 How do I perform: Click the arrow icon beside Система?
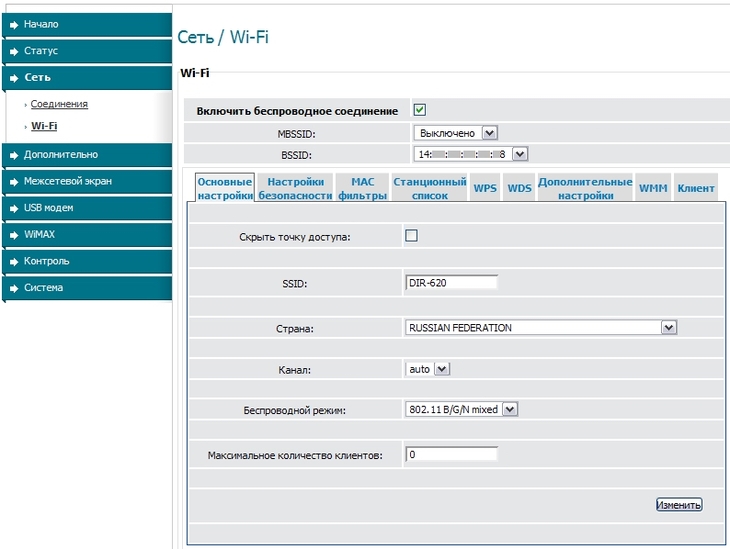point(14,288)
